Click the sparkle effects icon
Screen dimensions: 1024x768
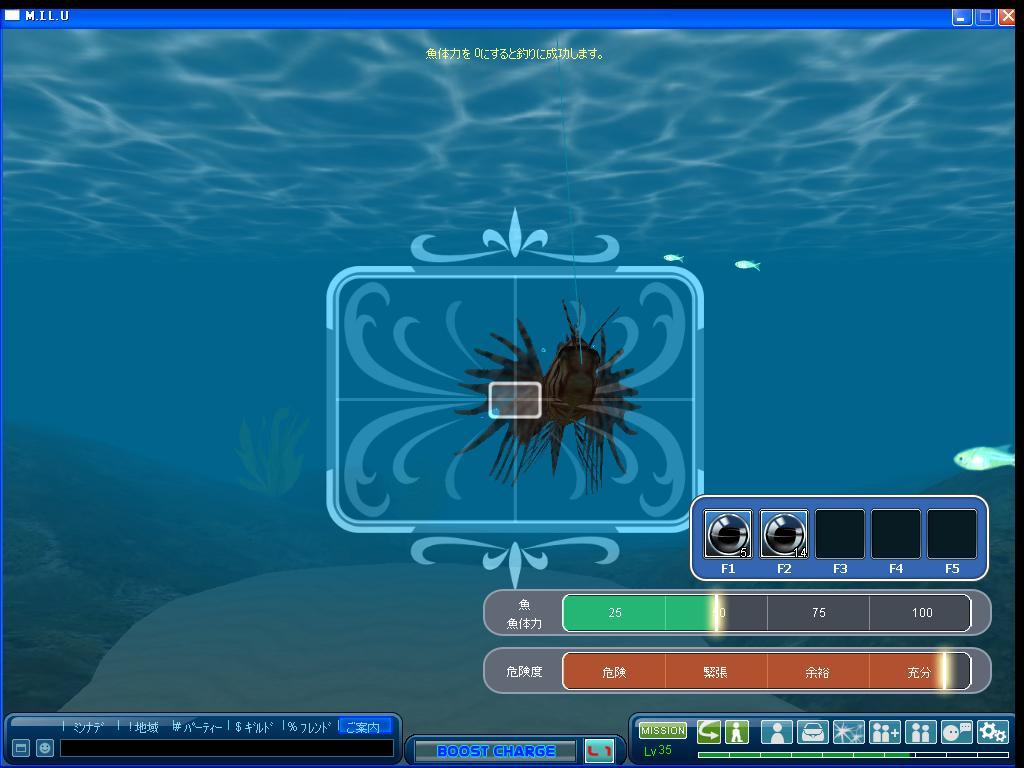pos(848,732)
